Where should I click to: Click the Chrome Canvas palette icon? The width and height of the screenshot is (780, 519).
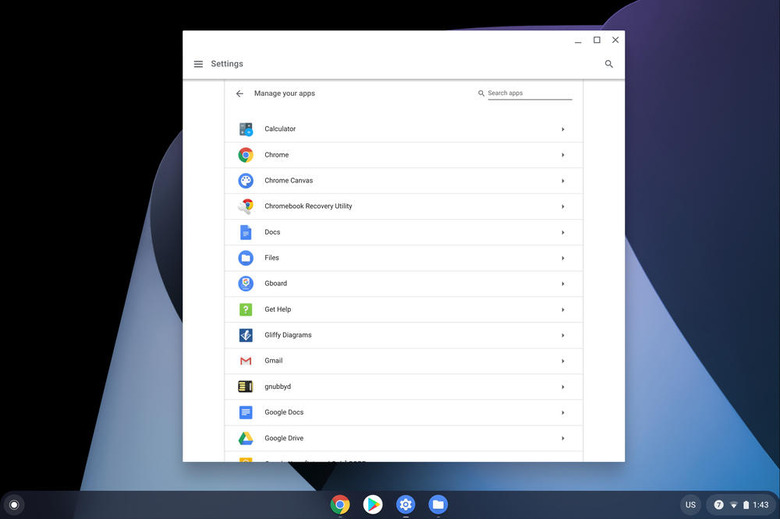point(246,181)
